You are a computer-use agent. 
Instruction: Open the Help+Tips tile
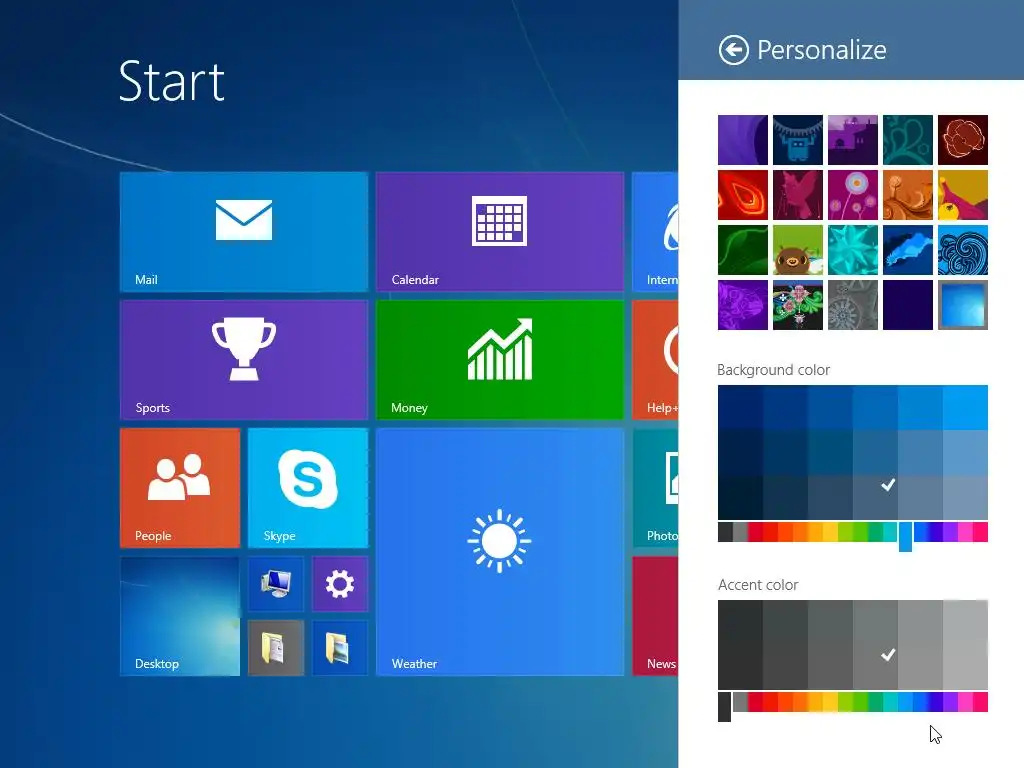(x=655, y=360)
